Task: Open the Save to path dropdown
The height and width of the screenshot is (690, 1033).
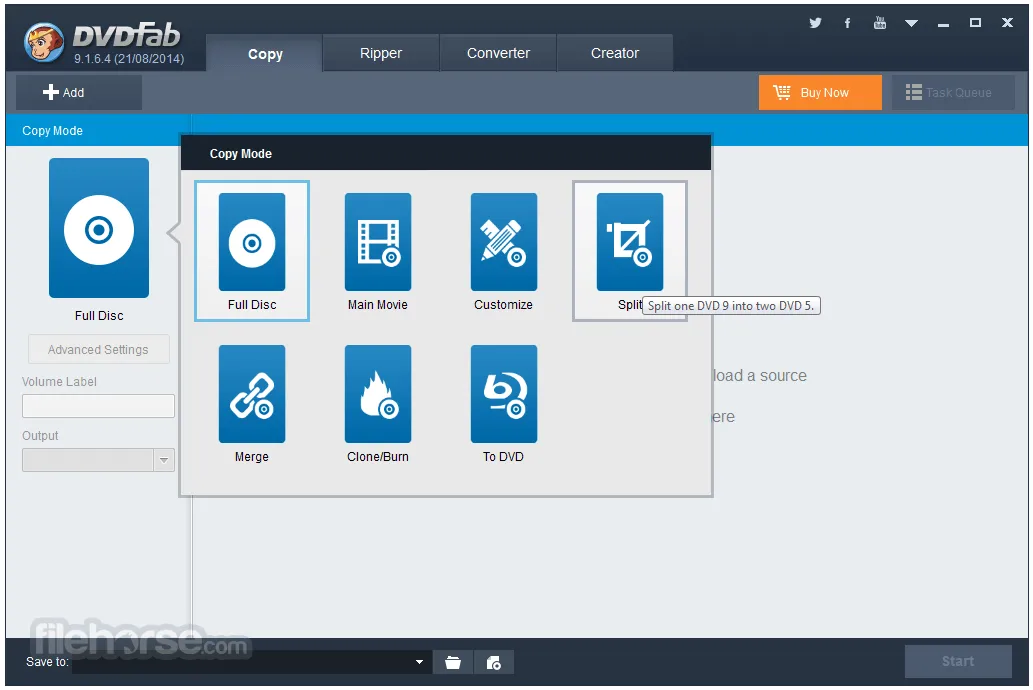Action: pos(419,662)
